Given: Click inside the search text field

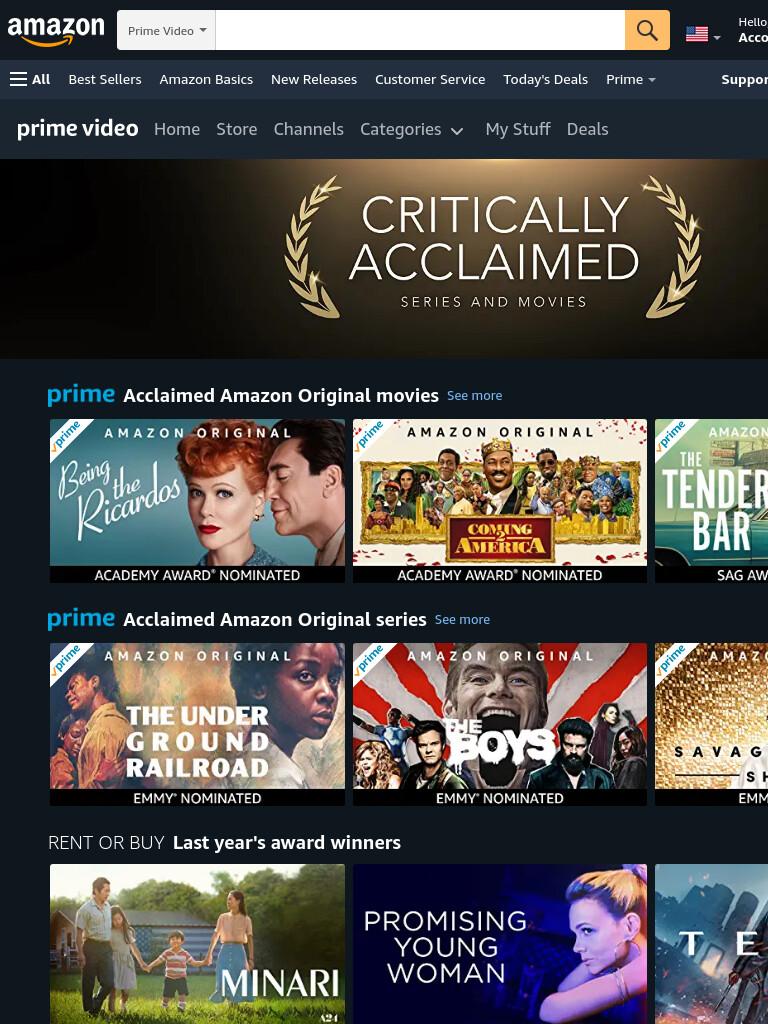Looking at the screenshot, I should [x=420, y=30].
